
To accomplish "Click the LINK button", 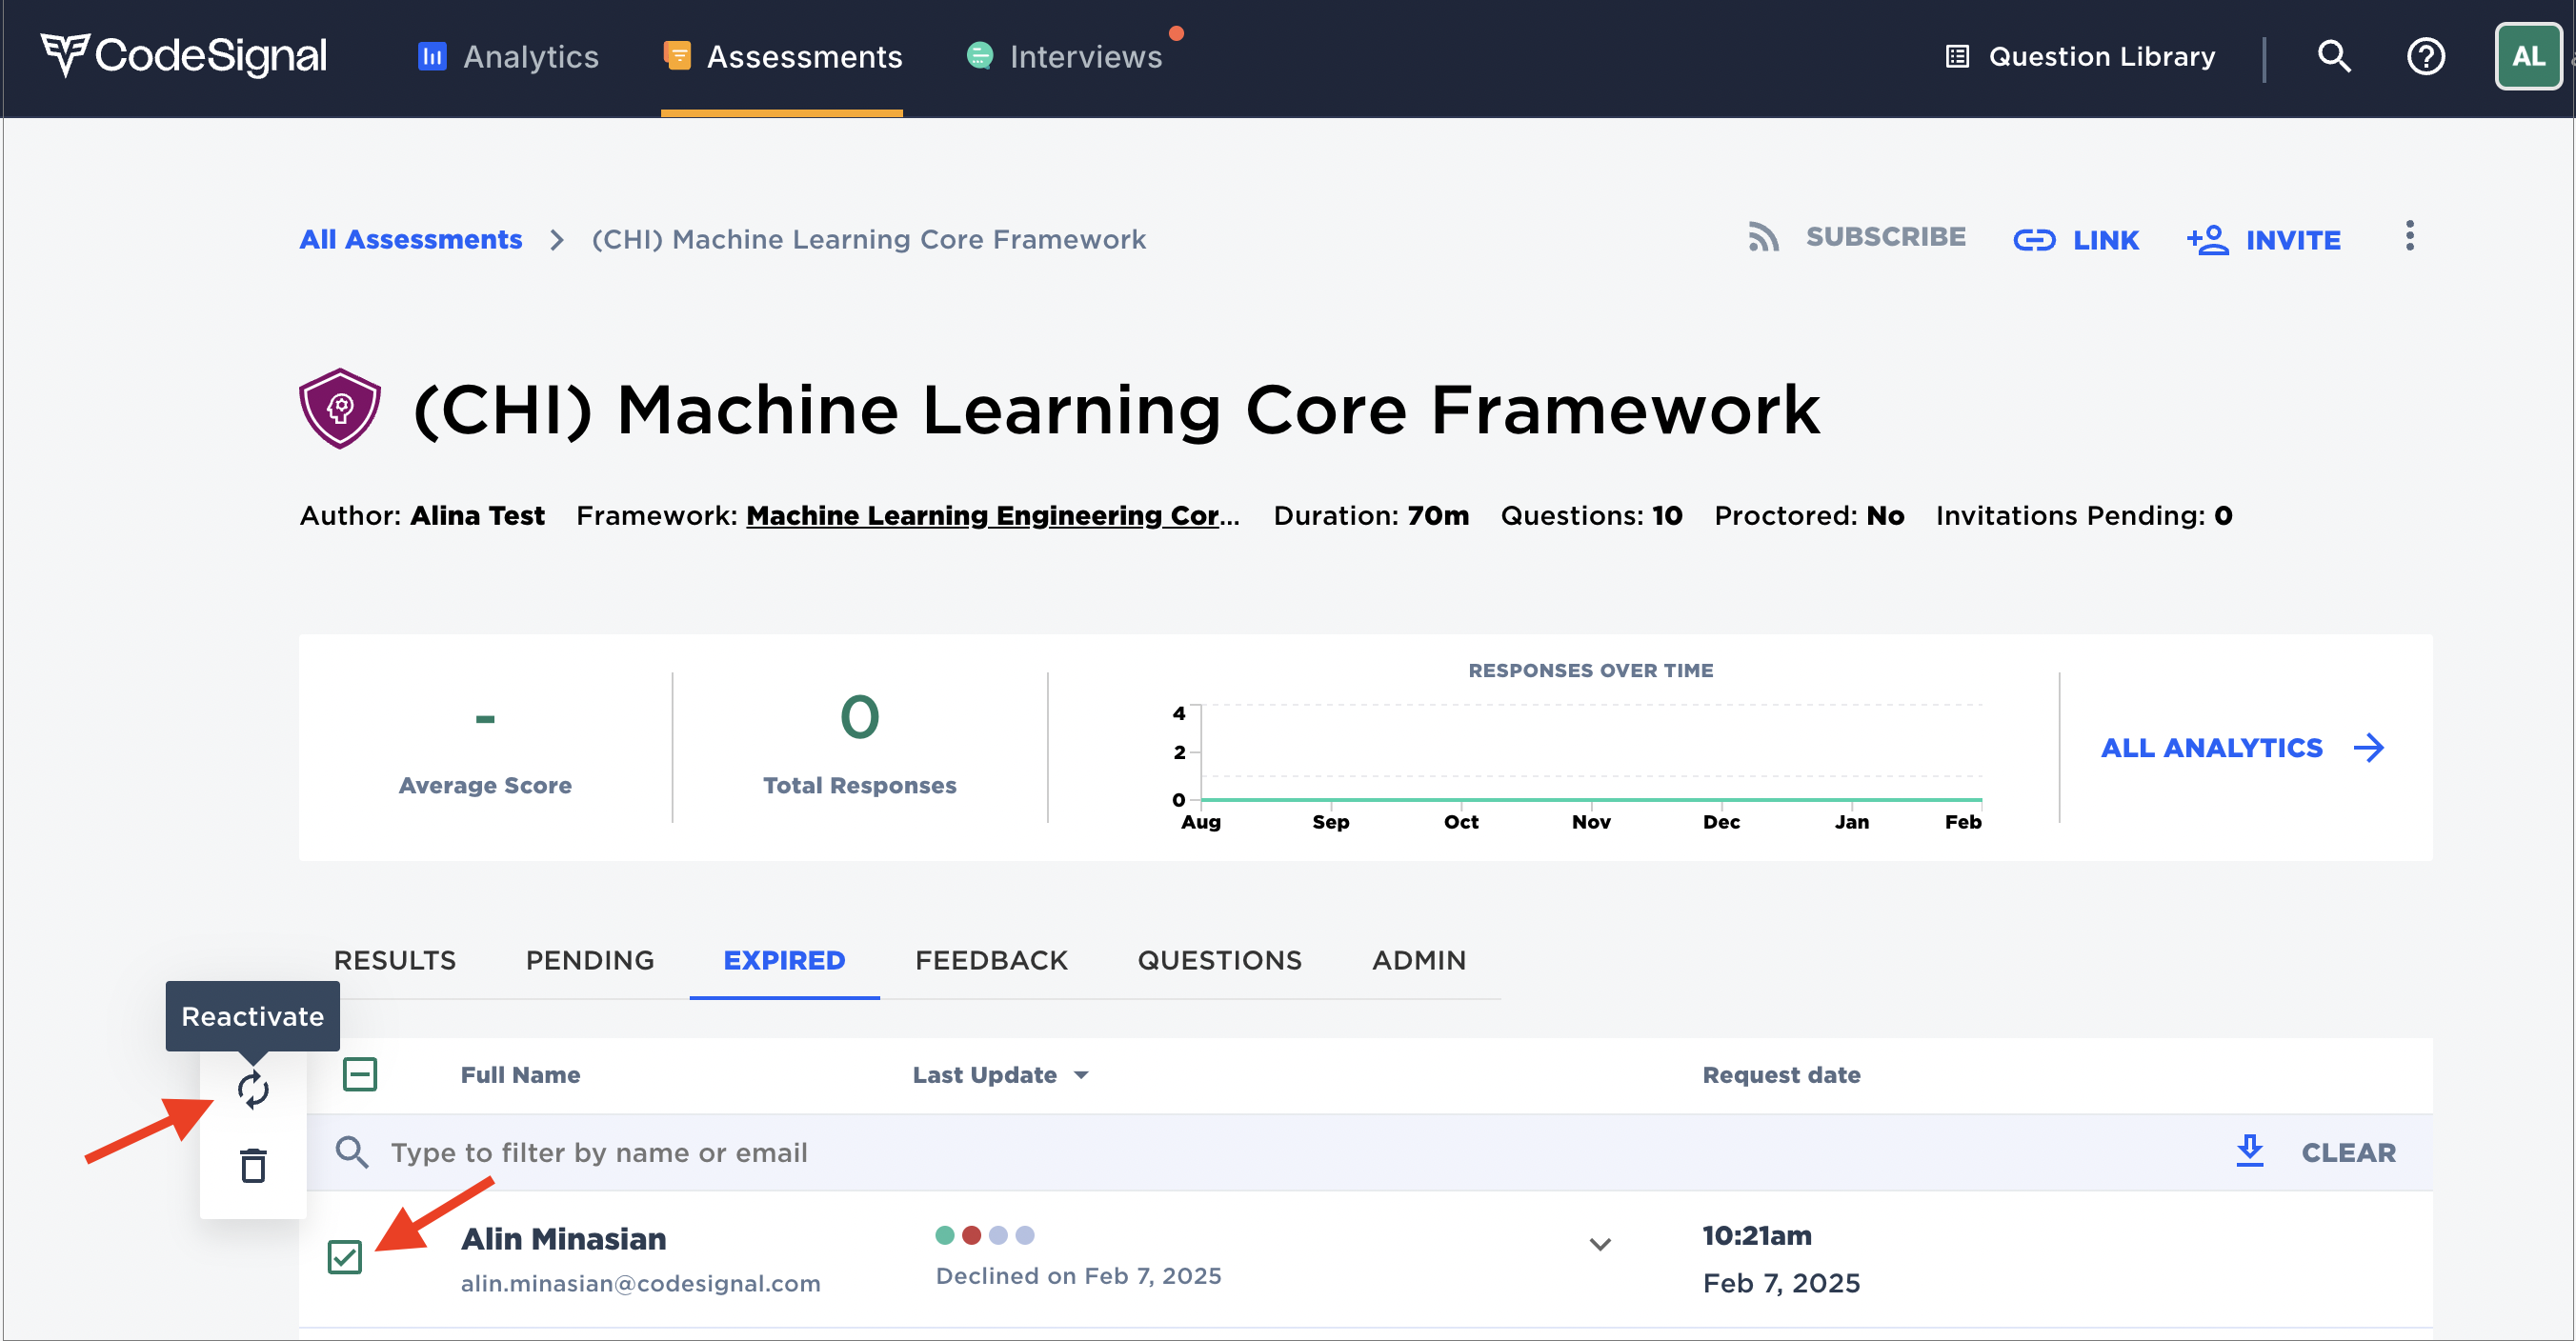I will pos(2076,240).
